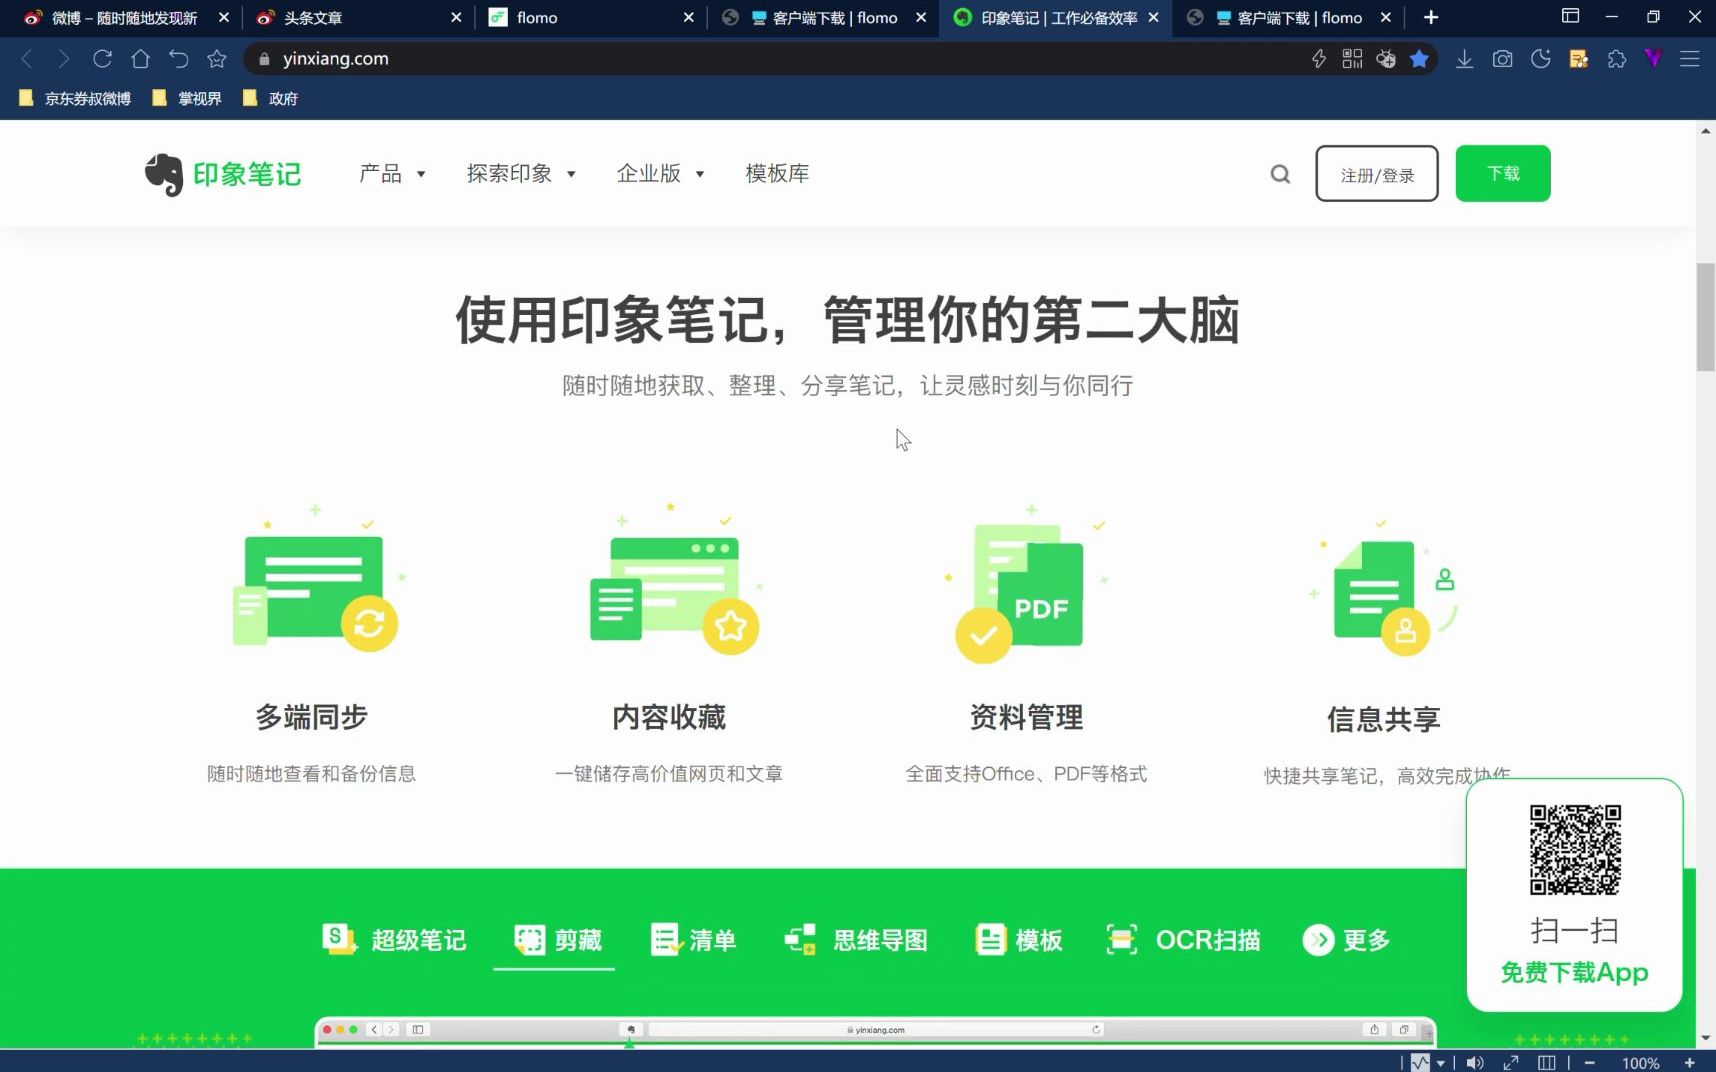Screen dimensions: 1716x1072
Task: Click the 思维导图 mind map icon
Action: point(799,939)
